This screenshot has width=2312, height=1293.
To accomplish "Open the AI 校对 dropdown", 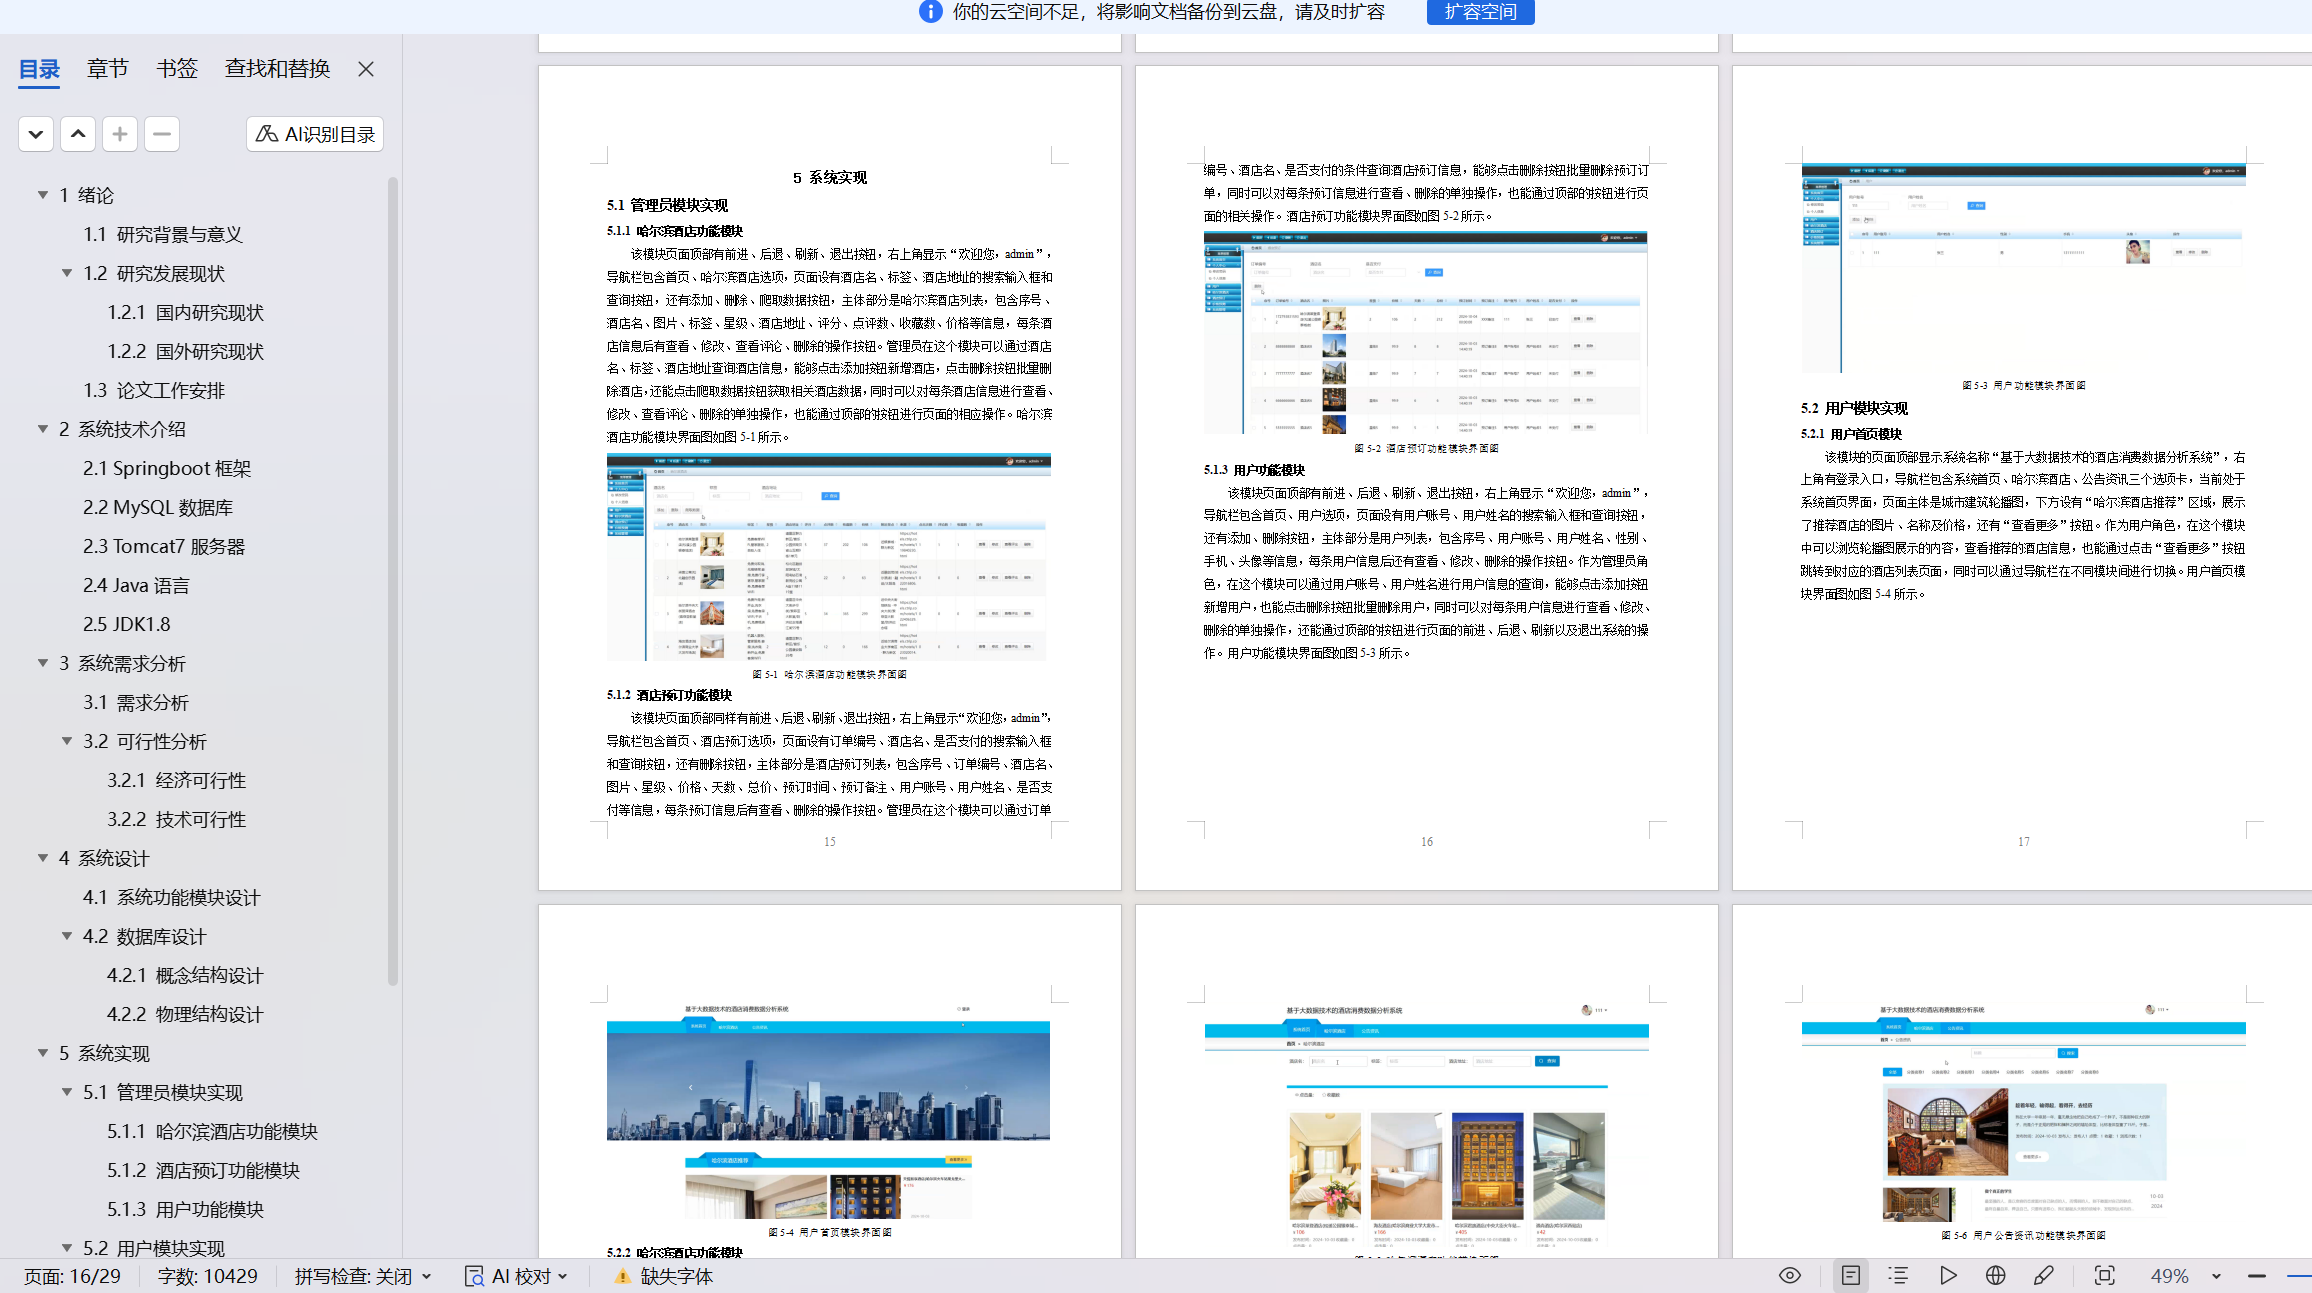I will click(562, 1277).
